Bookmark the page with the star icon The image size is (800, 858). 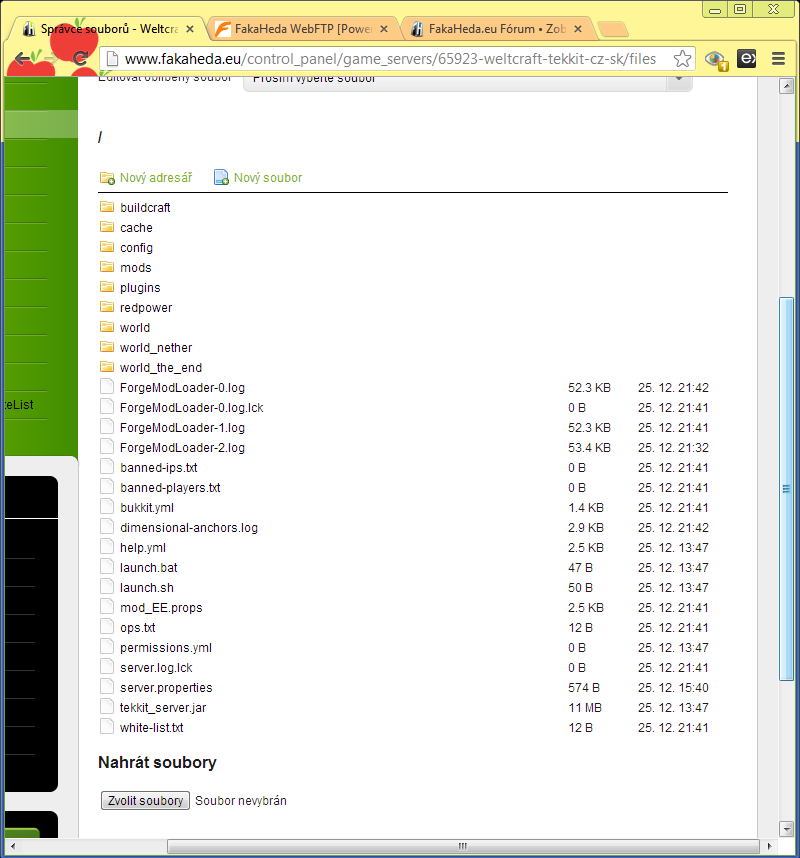682,59
